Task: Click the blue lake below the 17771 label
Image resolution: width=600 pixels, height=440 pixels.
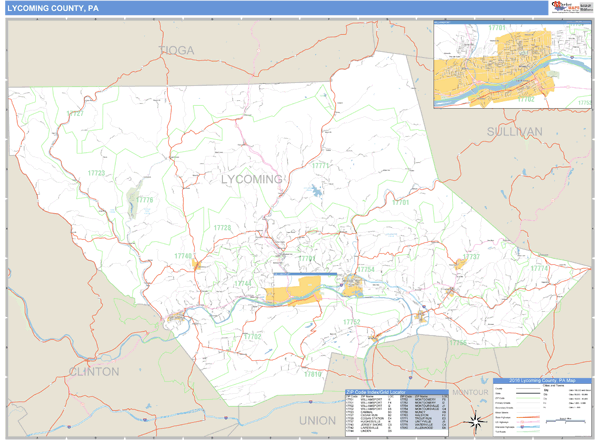Action: [316, 190]
